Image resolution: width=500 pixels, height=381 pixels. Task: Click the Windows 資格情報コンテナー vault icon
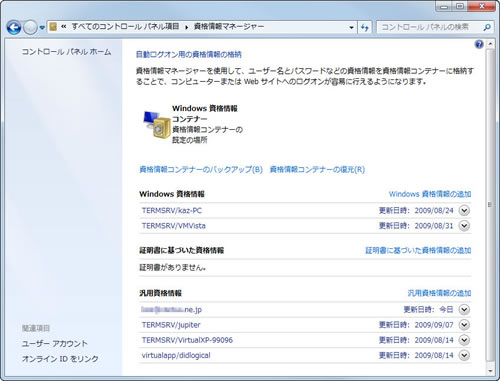[157, 125]
